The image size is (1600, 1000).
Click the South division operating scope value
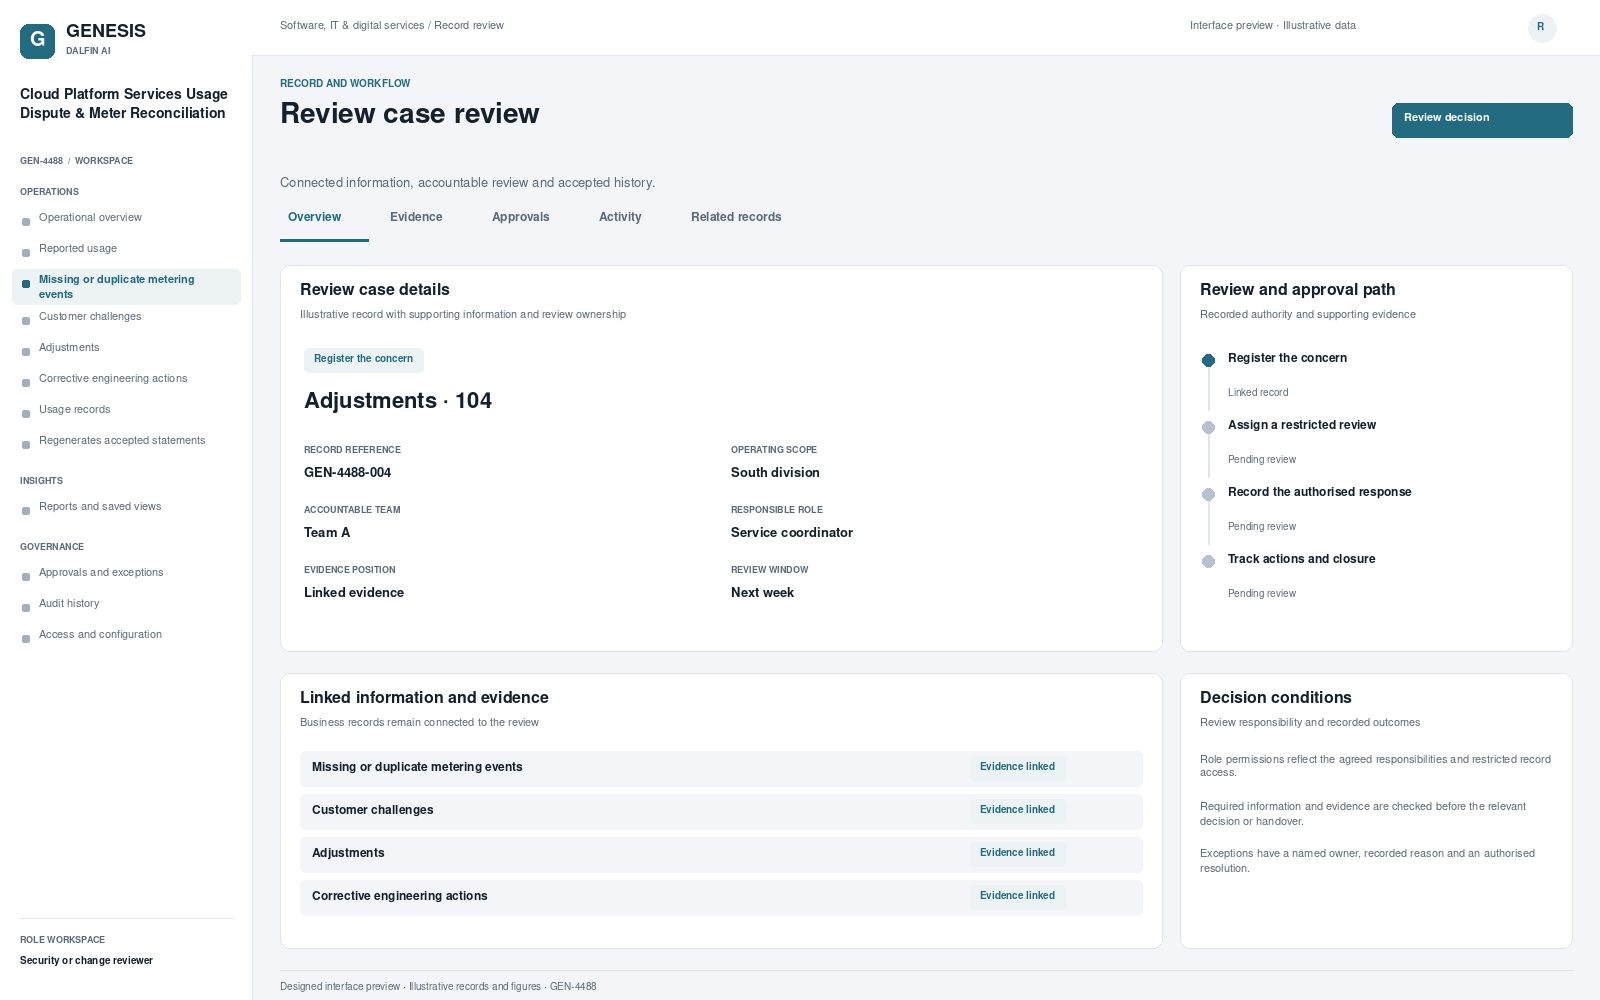[775, 473]
